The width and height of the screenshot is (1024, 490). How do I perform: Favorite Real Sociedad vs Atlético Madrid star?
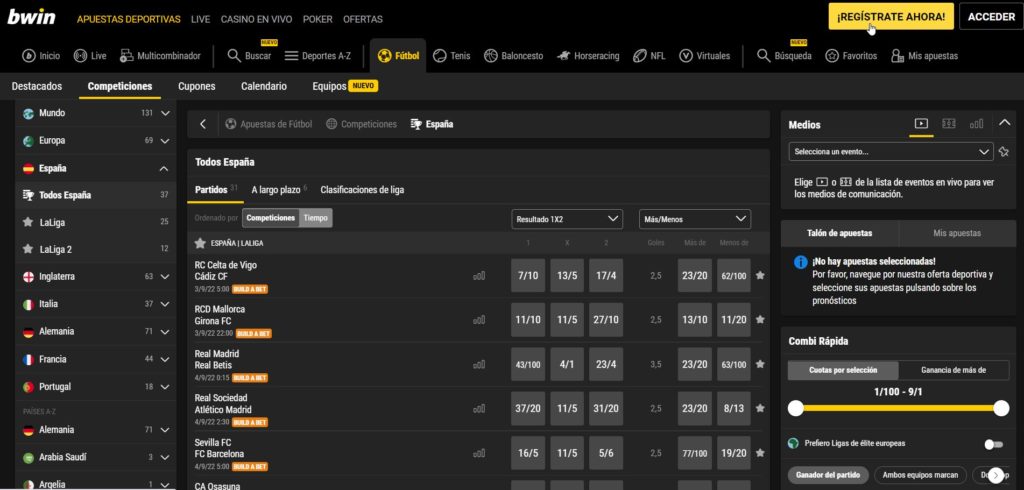760,408
